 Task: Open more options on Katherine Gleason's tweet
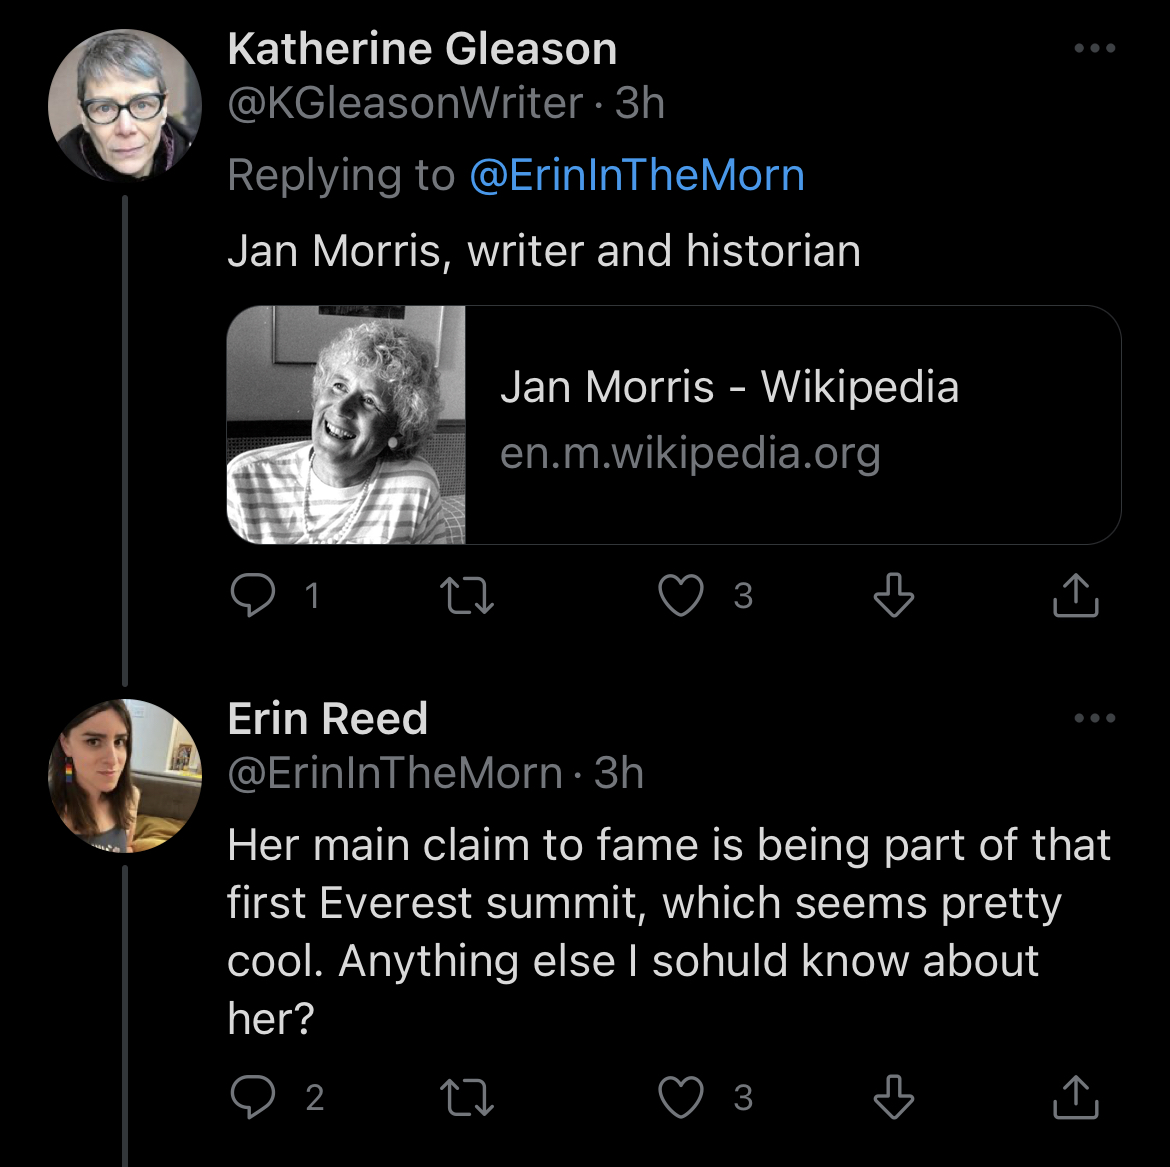click(1094, 49)
